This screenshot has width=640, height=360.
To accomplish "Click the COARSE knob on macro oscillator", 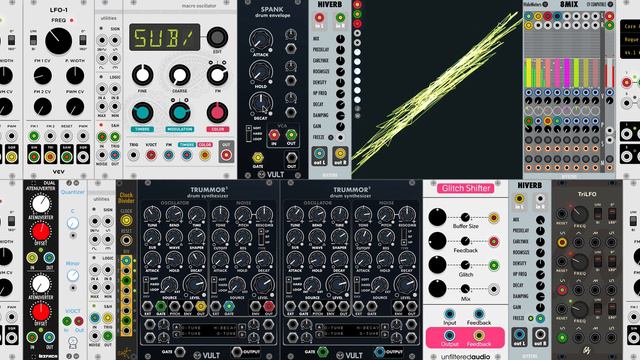I will tap(180, 75).
